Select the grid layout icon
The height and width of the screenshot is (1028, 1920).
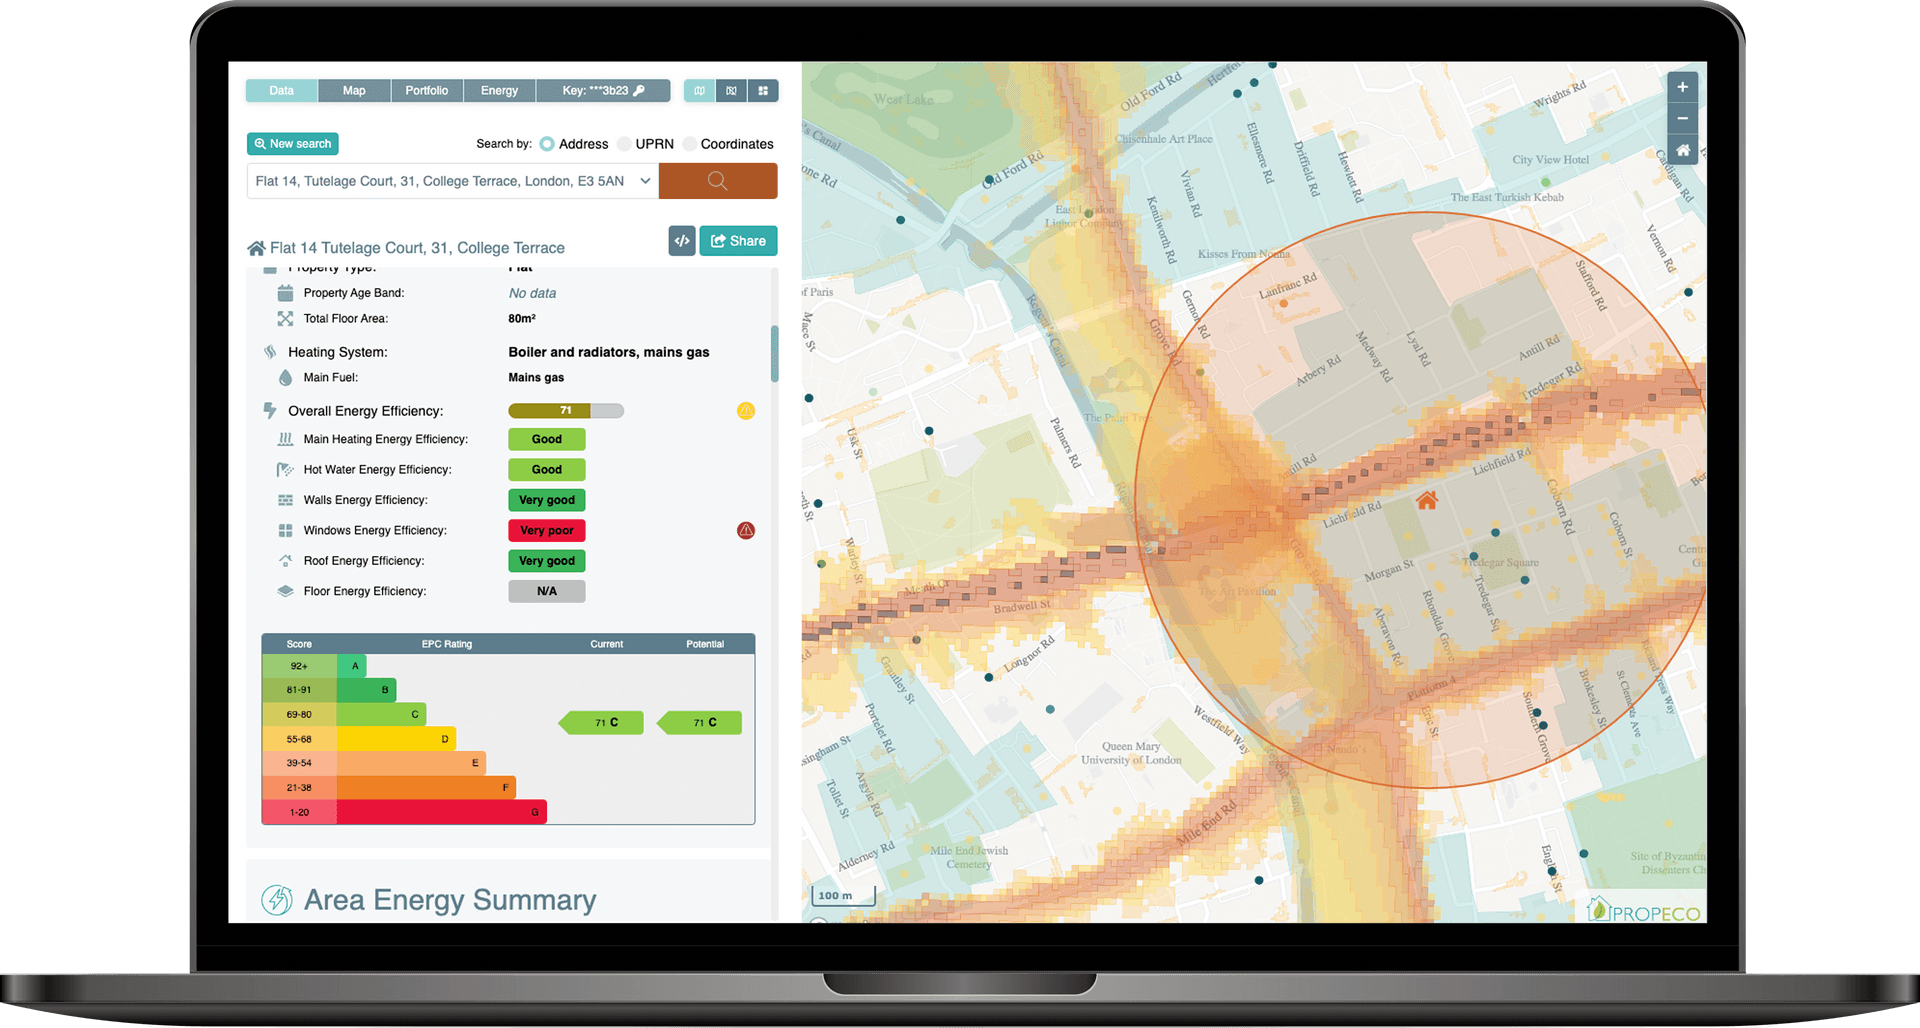(763, 91)
